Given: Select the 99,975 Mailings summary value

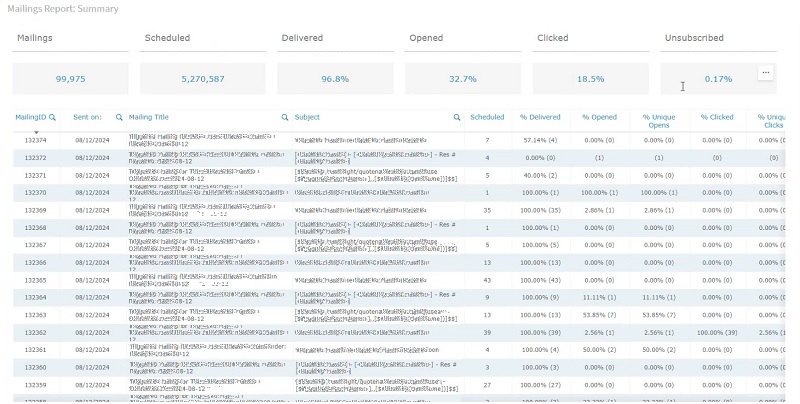Looking at the screenshot, I should click(x=70, y=79).
